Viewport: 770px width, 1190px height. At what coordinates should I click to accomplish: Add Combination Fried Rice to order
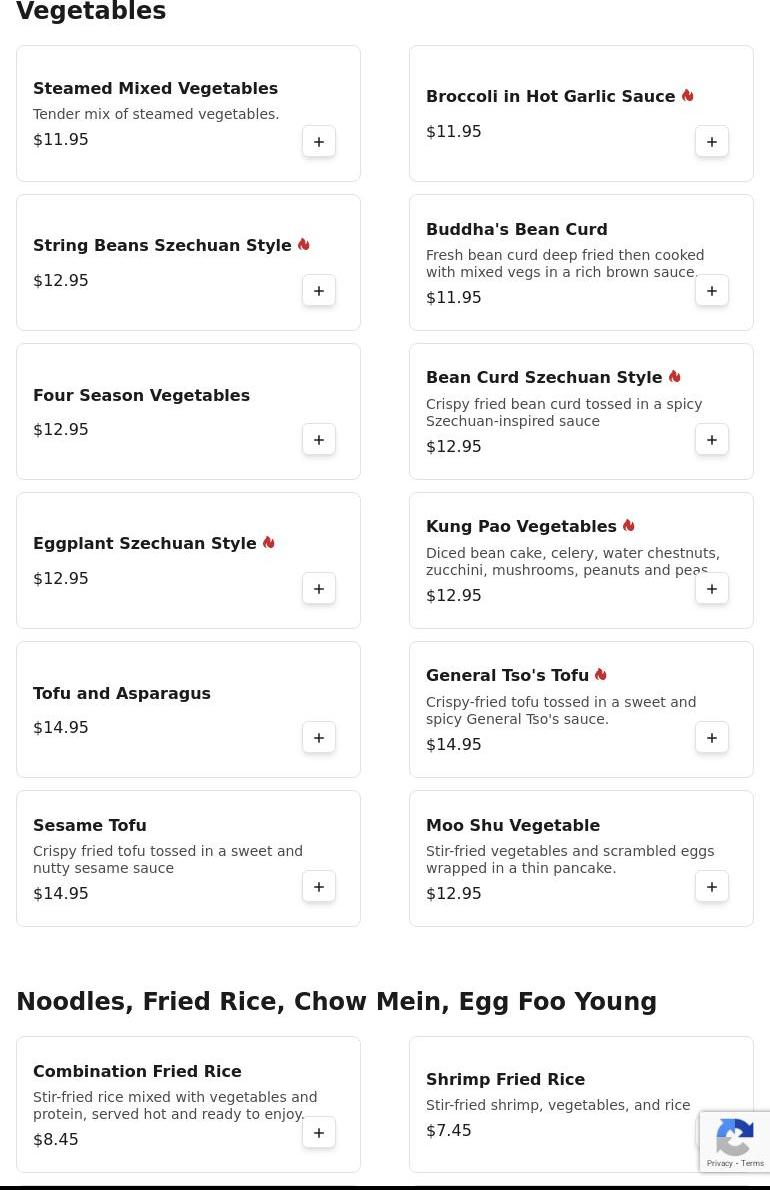[319, 1133]
